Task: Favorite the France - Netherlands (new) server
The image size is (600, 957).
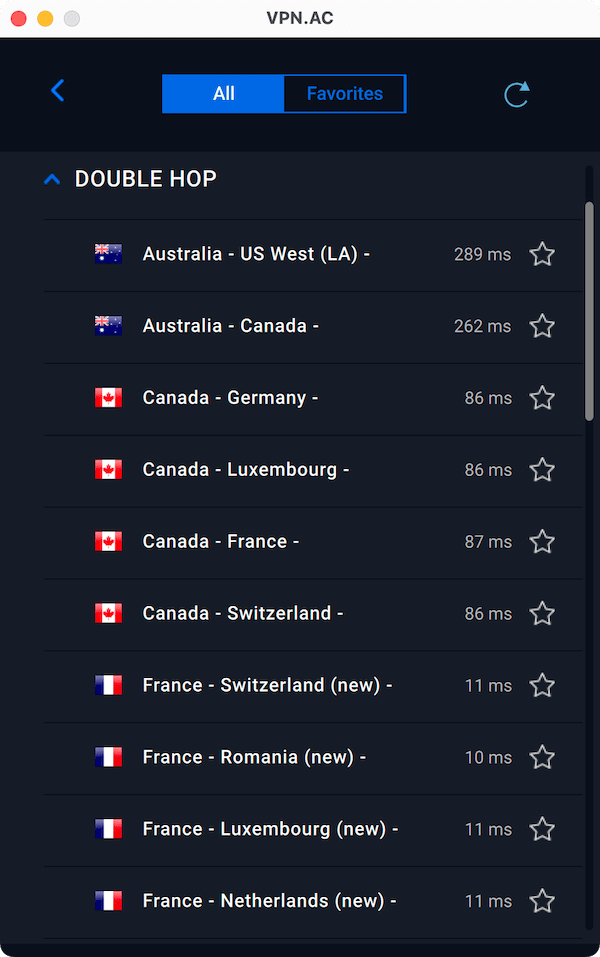Action: coord(542,902)
